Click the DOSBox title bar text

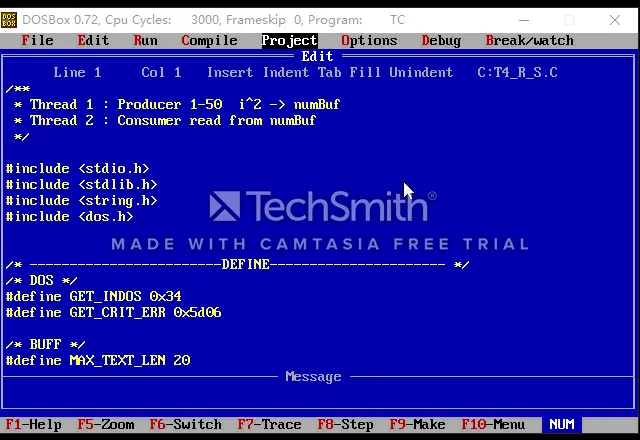pos(213,20)
